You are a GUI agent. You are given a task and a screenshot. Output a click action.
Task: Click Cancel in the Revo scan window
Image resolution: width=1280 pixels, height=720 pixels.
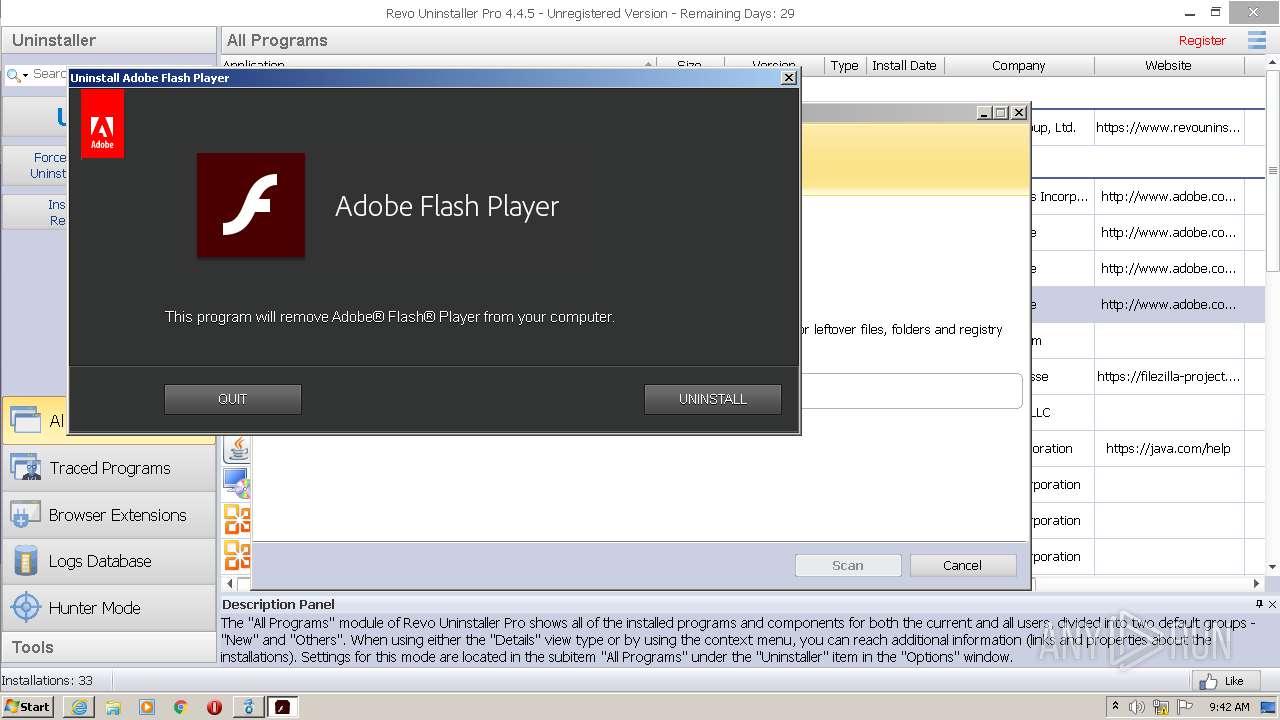(962, 565)
